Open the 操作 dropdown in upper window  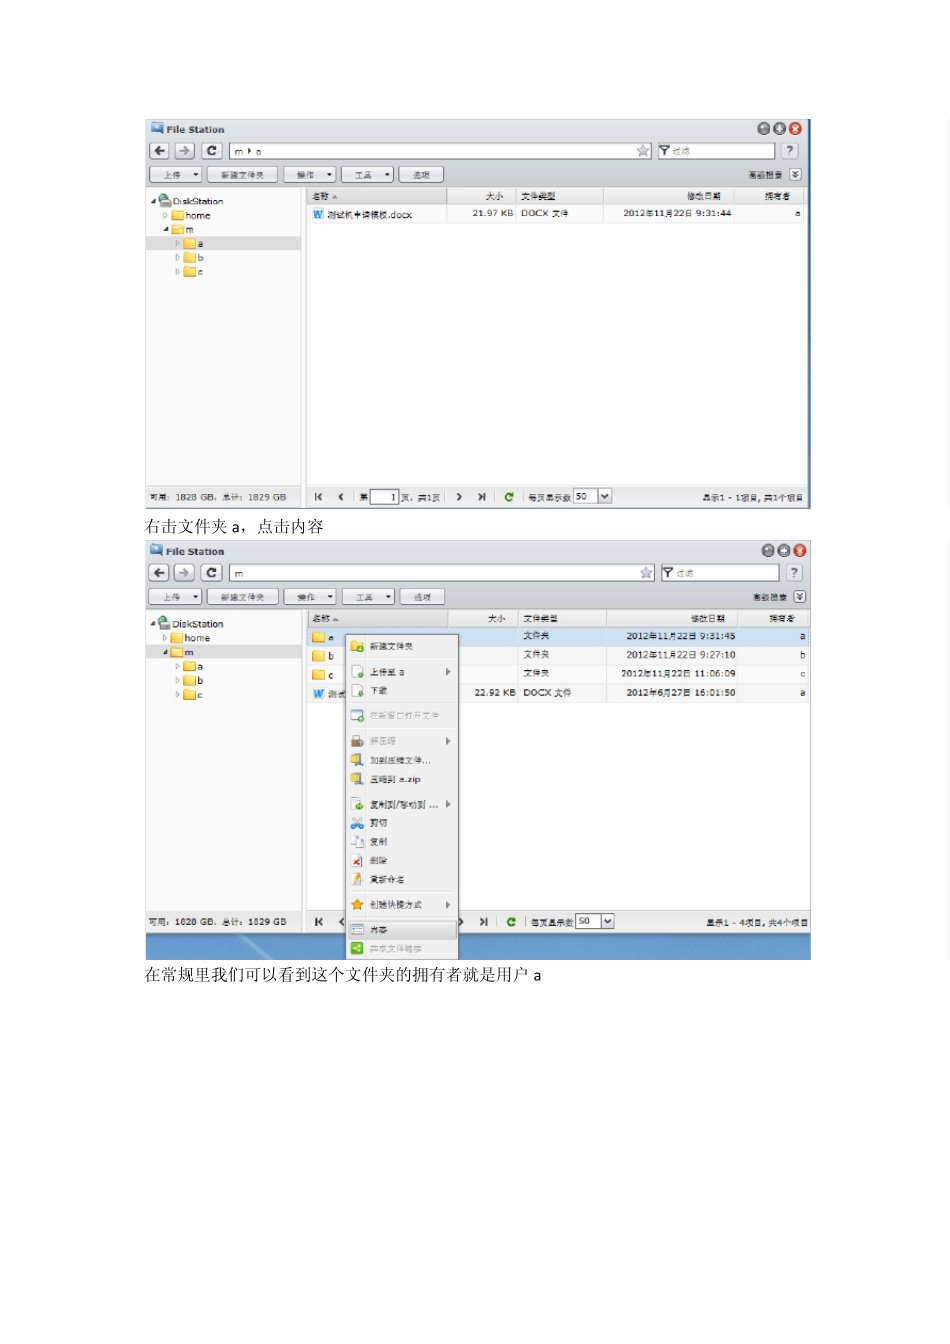click(310, 175)
